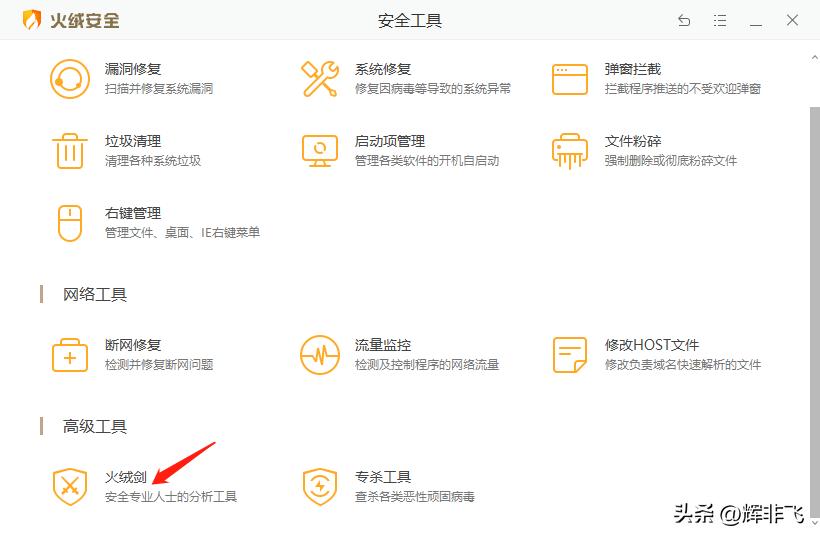
Task: Click the 启动项管理 monitor icon
Action: point(320,151)
